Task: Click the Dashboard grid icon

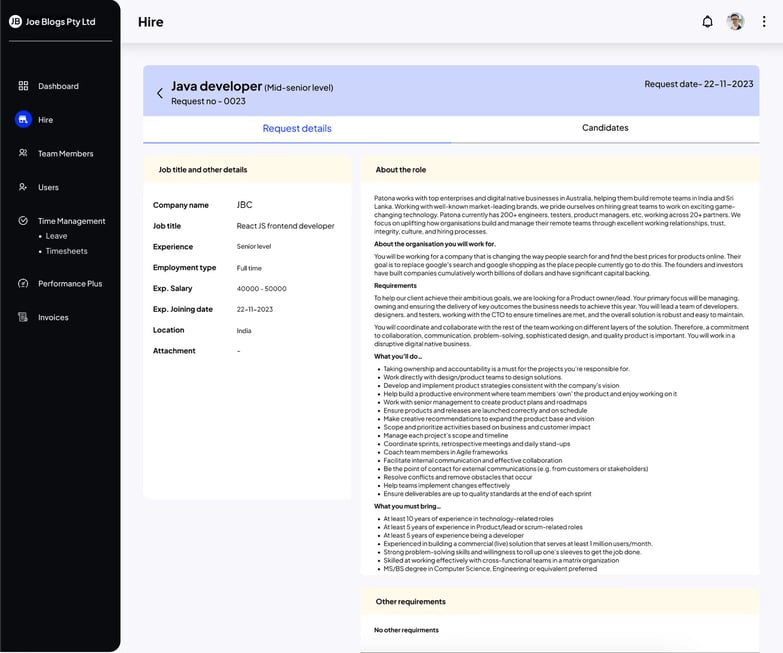Action: [23, 86]
